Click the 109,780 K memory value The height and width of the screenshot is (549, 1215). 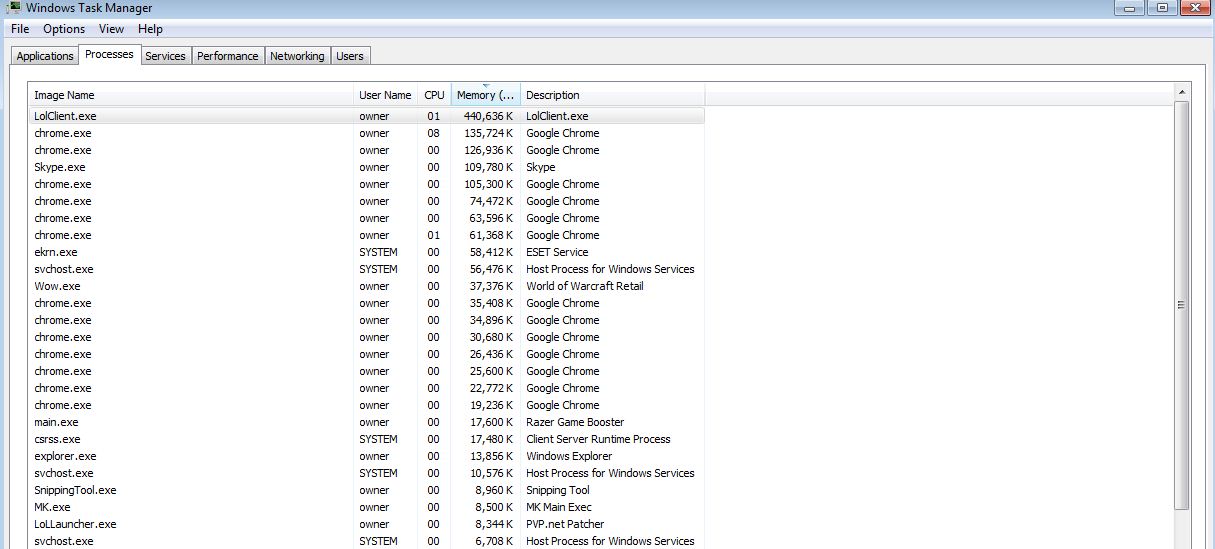(x=488, y=167)
